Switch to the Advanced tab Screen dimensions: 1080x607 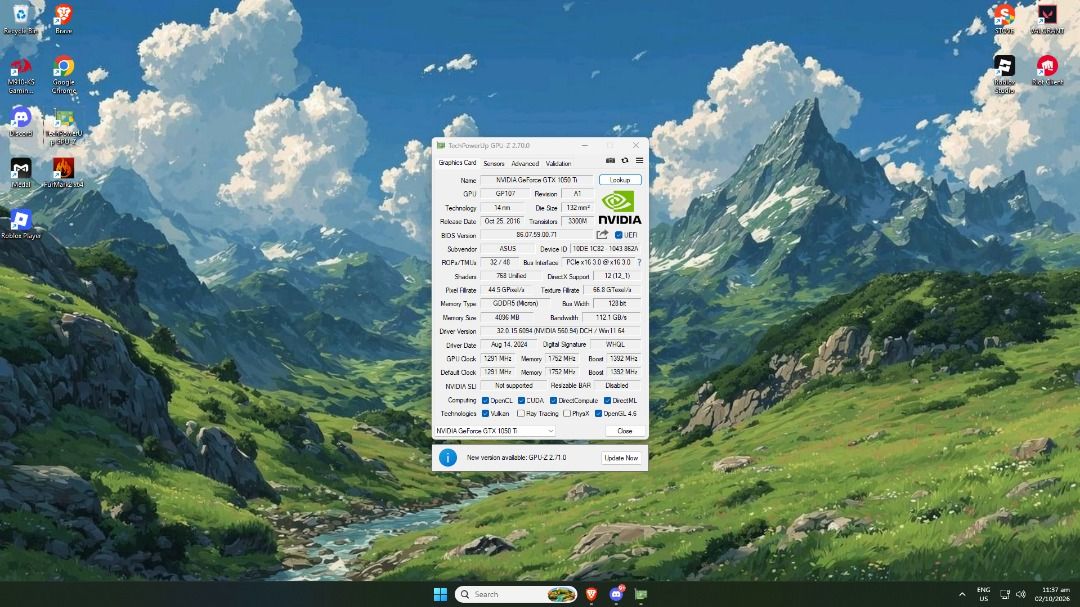pyautogui.click(x=525, y=163)
